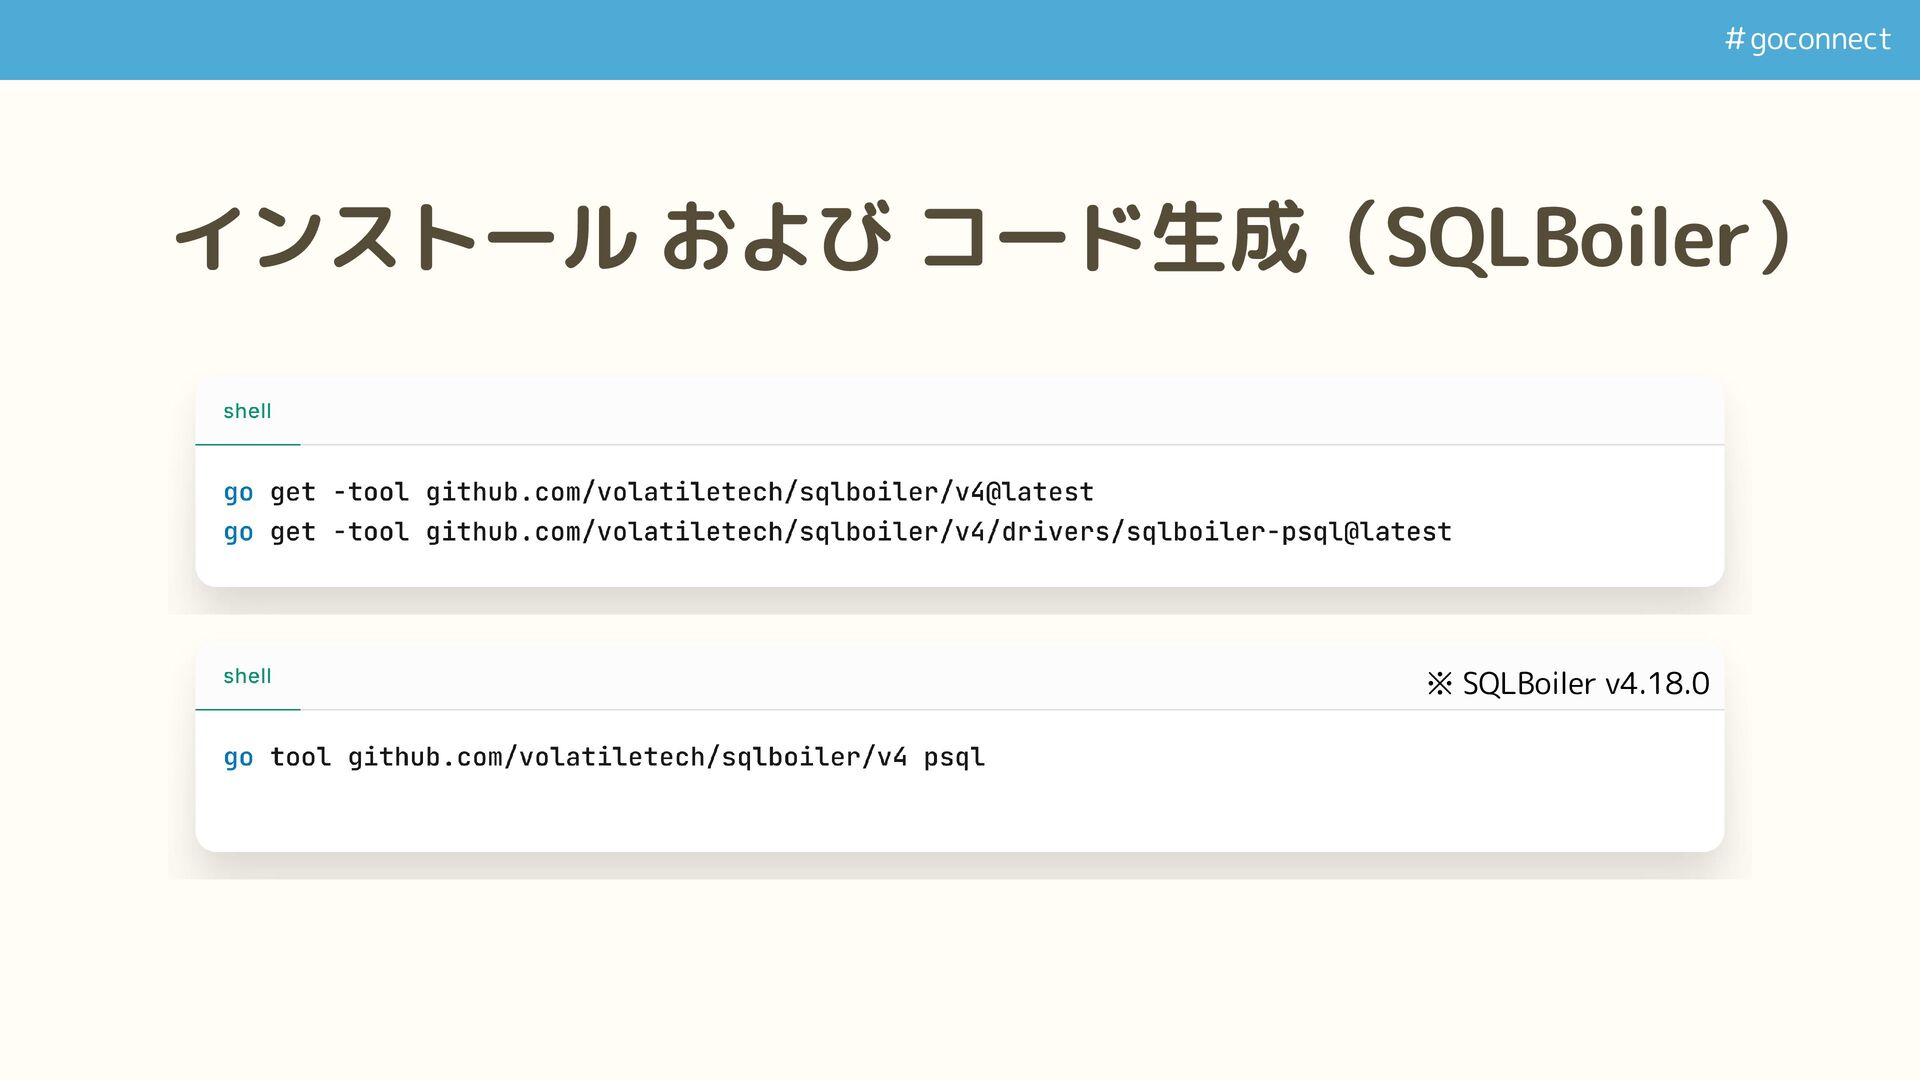Image resolution: width=1920 pixels, height=1080 pixels.
Task: Click the sqlboiler-psql@latest driver path
Action: pos(1288,532)
